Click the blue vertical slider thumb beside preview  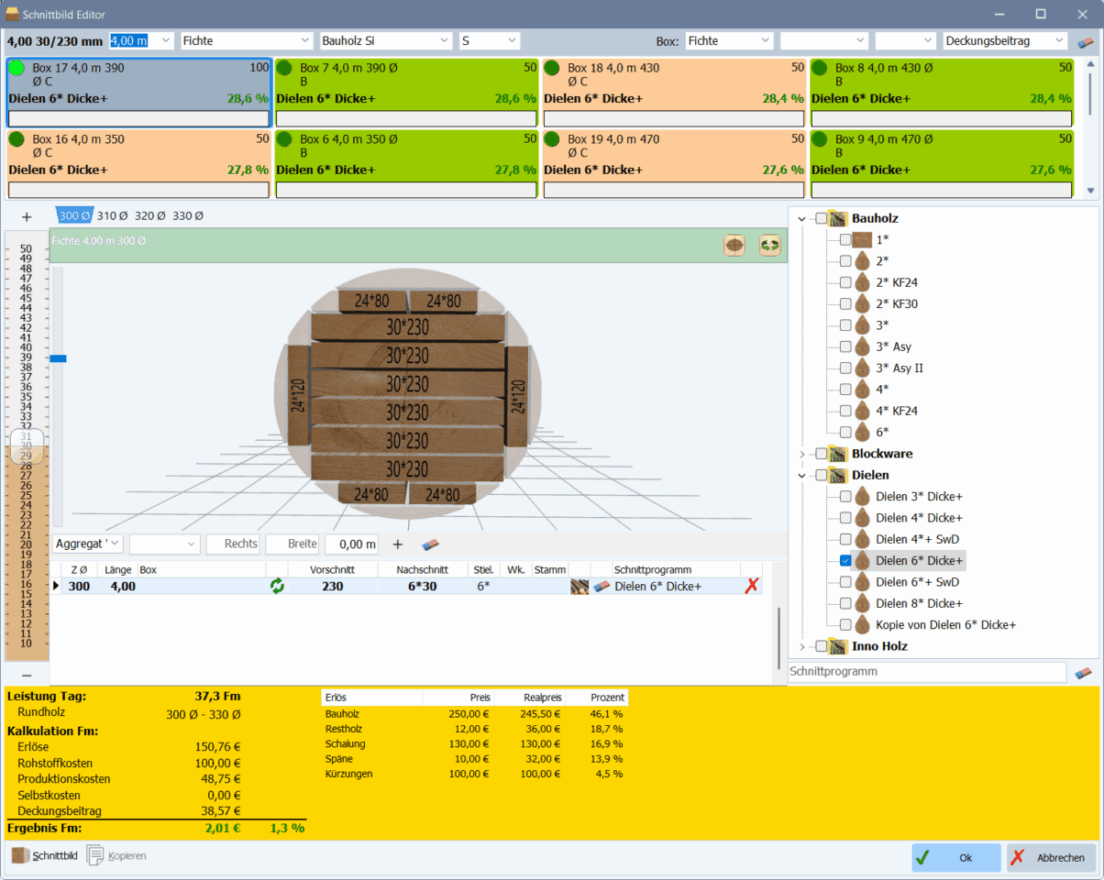pos(58,359)
